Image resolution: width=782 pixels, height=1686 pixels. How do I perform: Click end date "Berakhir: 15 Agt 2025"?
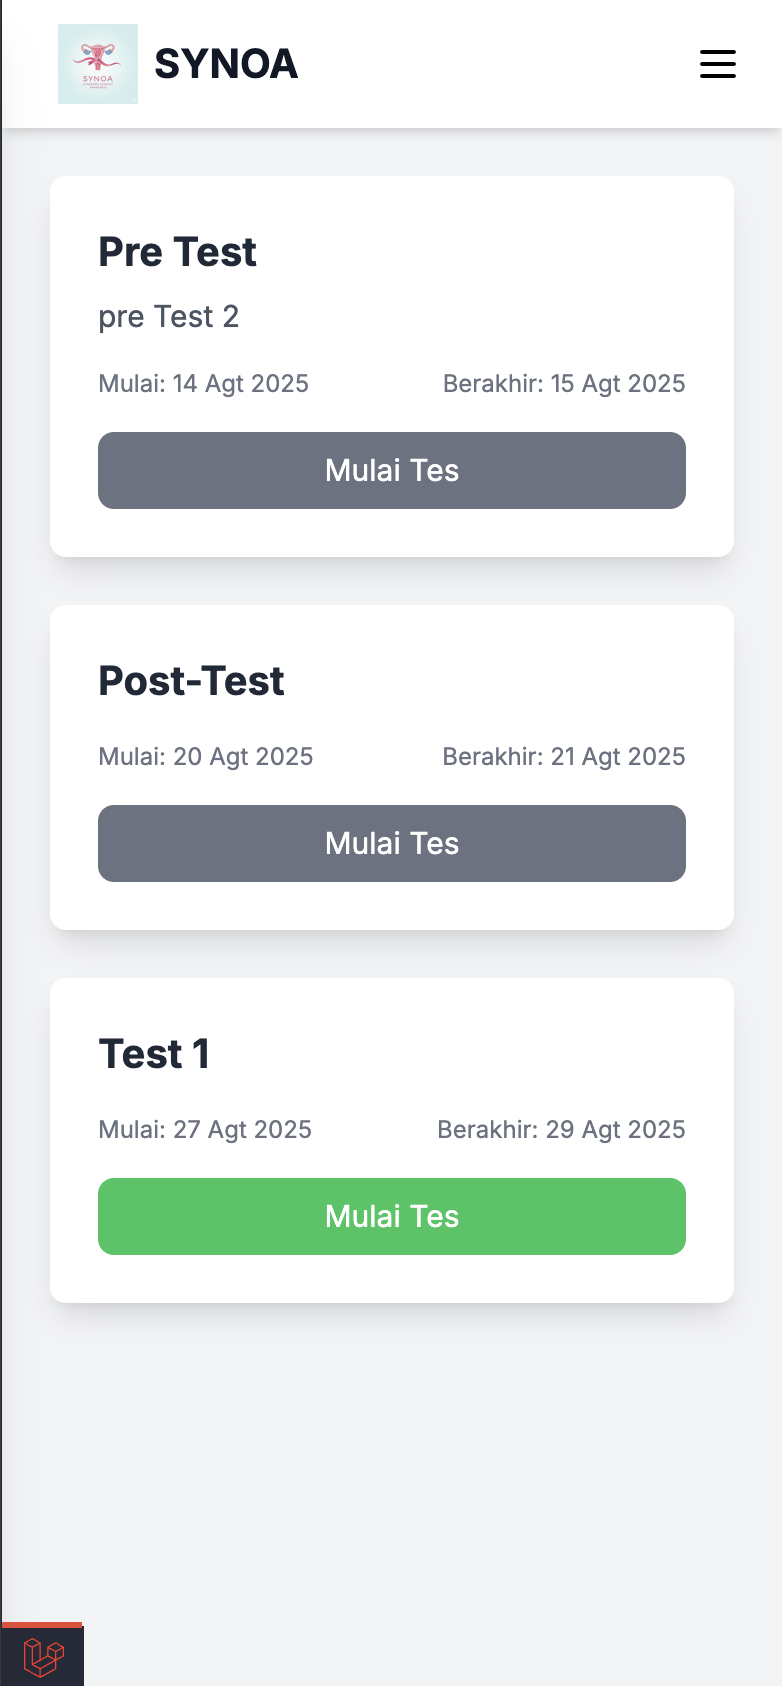[x=564, y=384]
